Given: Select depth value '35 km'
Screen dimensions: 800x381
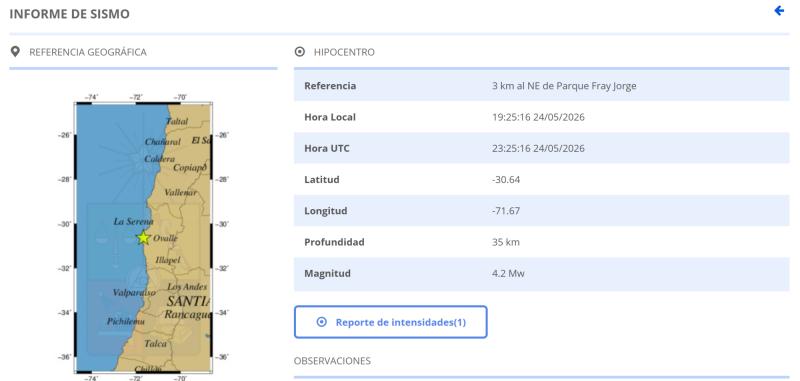Looking at the screenshot, I should [x=506, y=242].
